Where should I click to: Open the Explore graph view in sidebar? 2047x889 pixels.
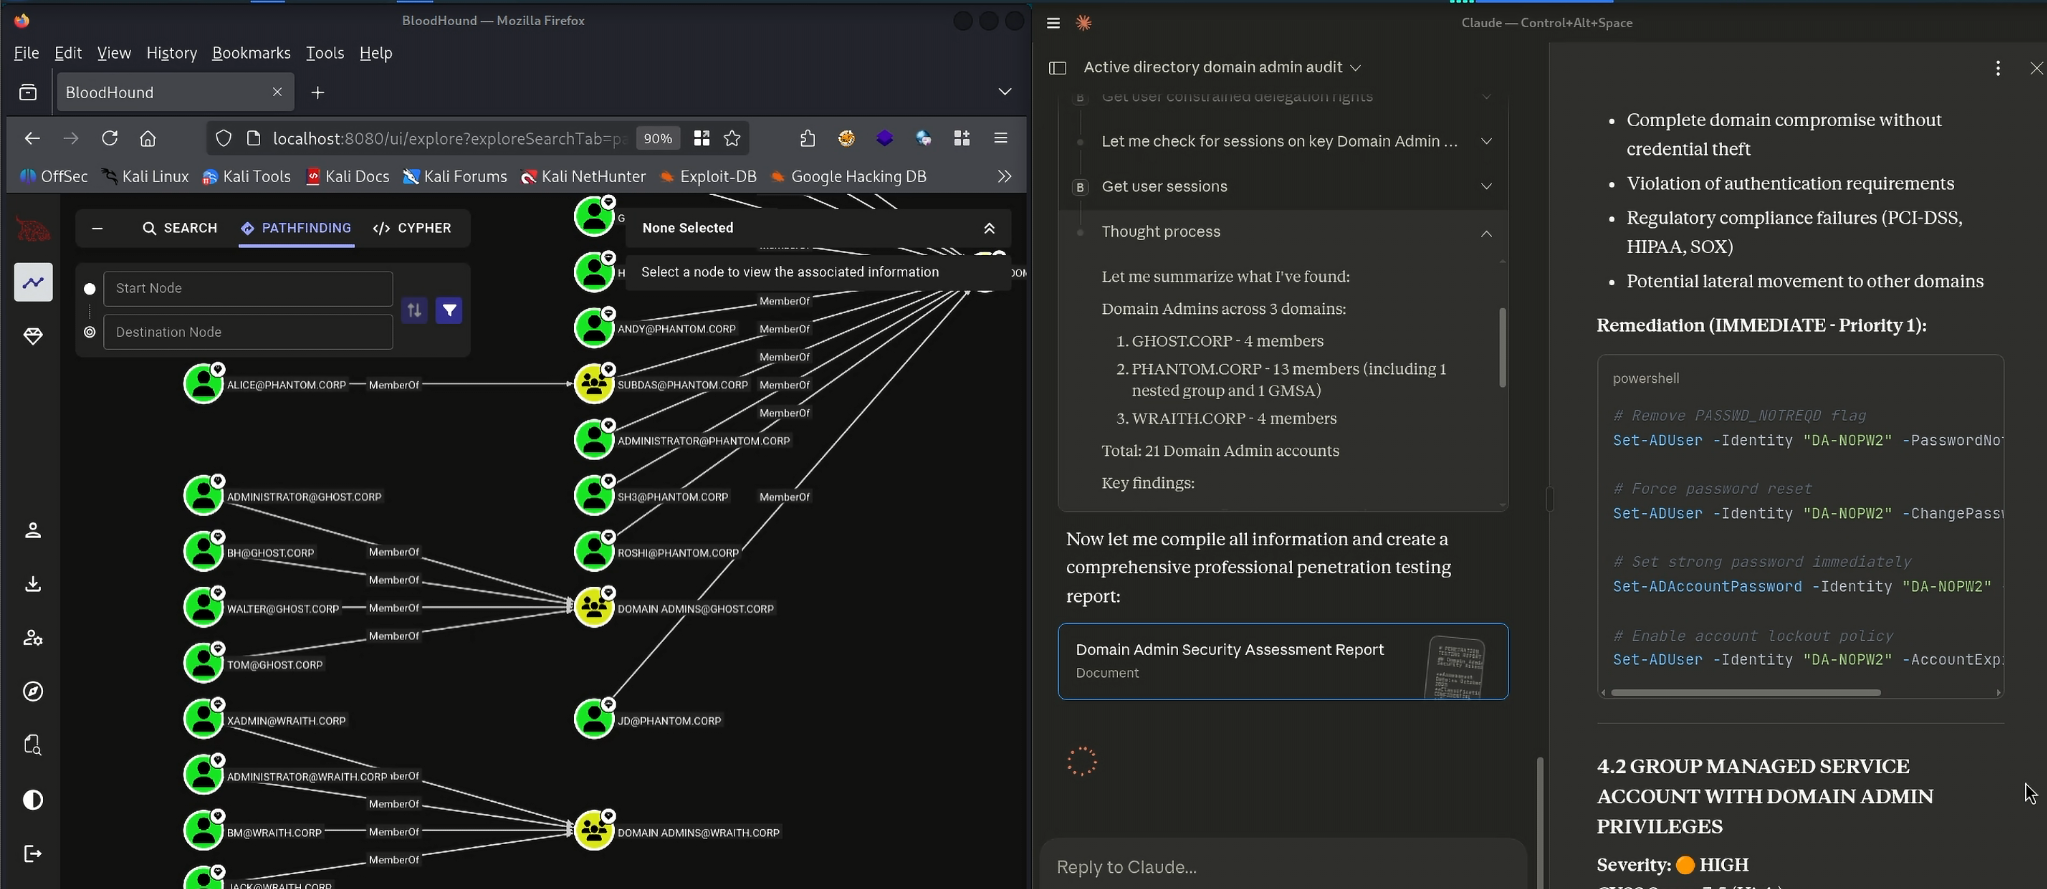point(33,283)
